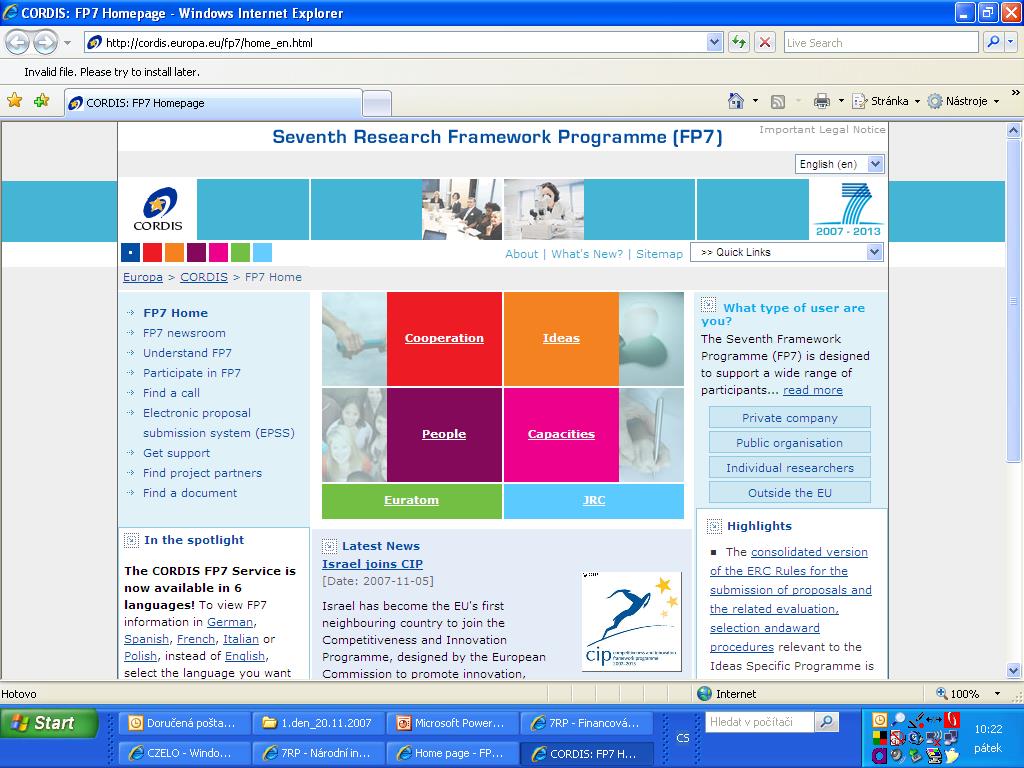Click the Outside the EU button
Viewport: 1024px width, 768px height.
click(x=790, y=493)
